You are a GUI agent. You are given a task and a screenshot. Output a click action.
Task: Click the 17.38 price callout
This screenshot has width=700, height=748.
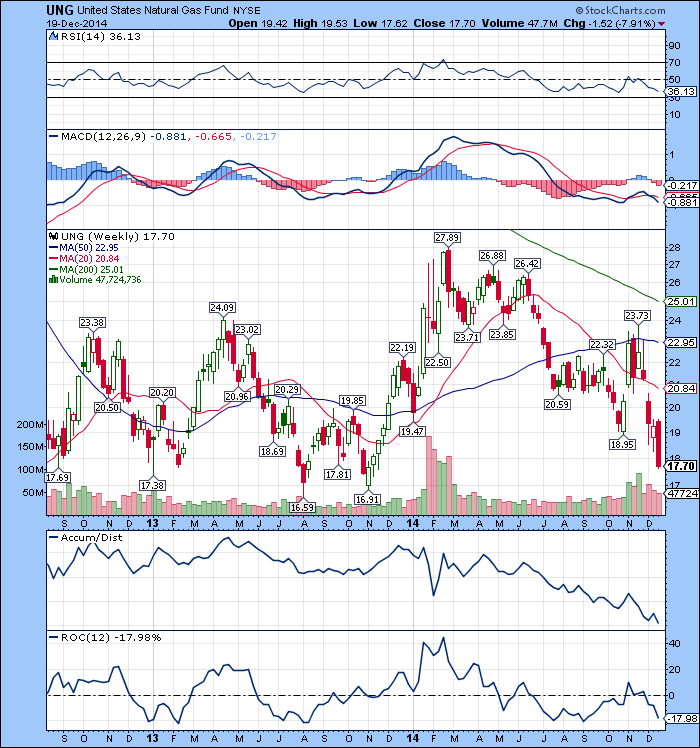pyautogui.click(x=152, y=486)
